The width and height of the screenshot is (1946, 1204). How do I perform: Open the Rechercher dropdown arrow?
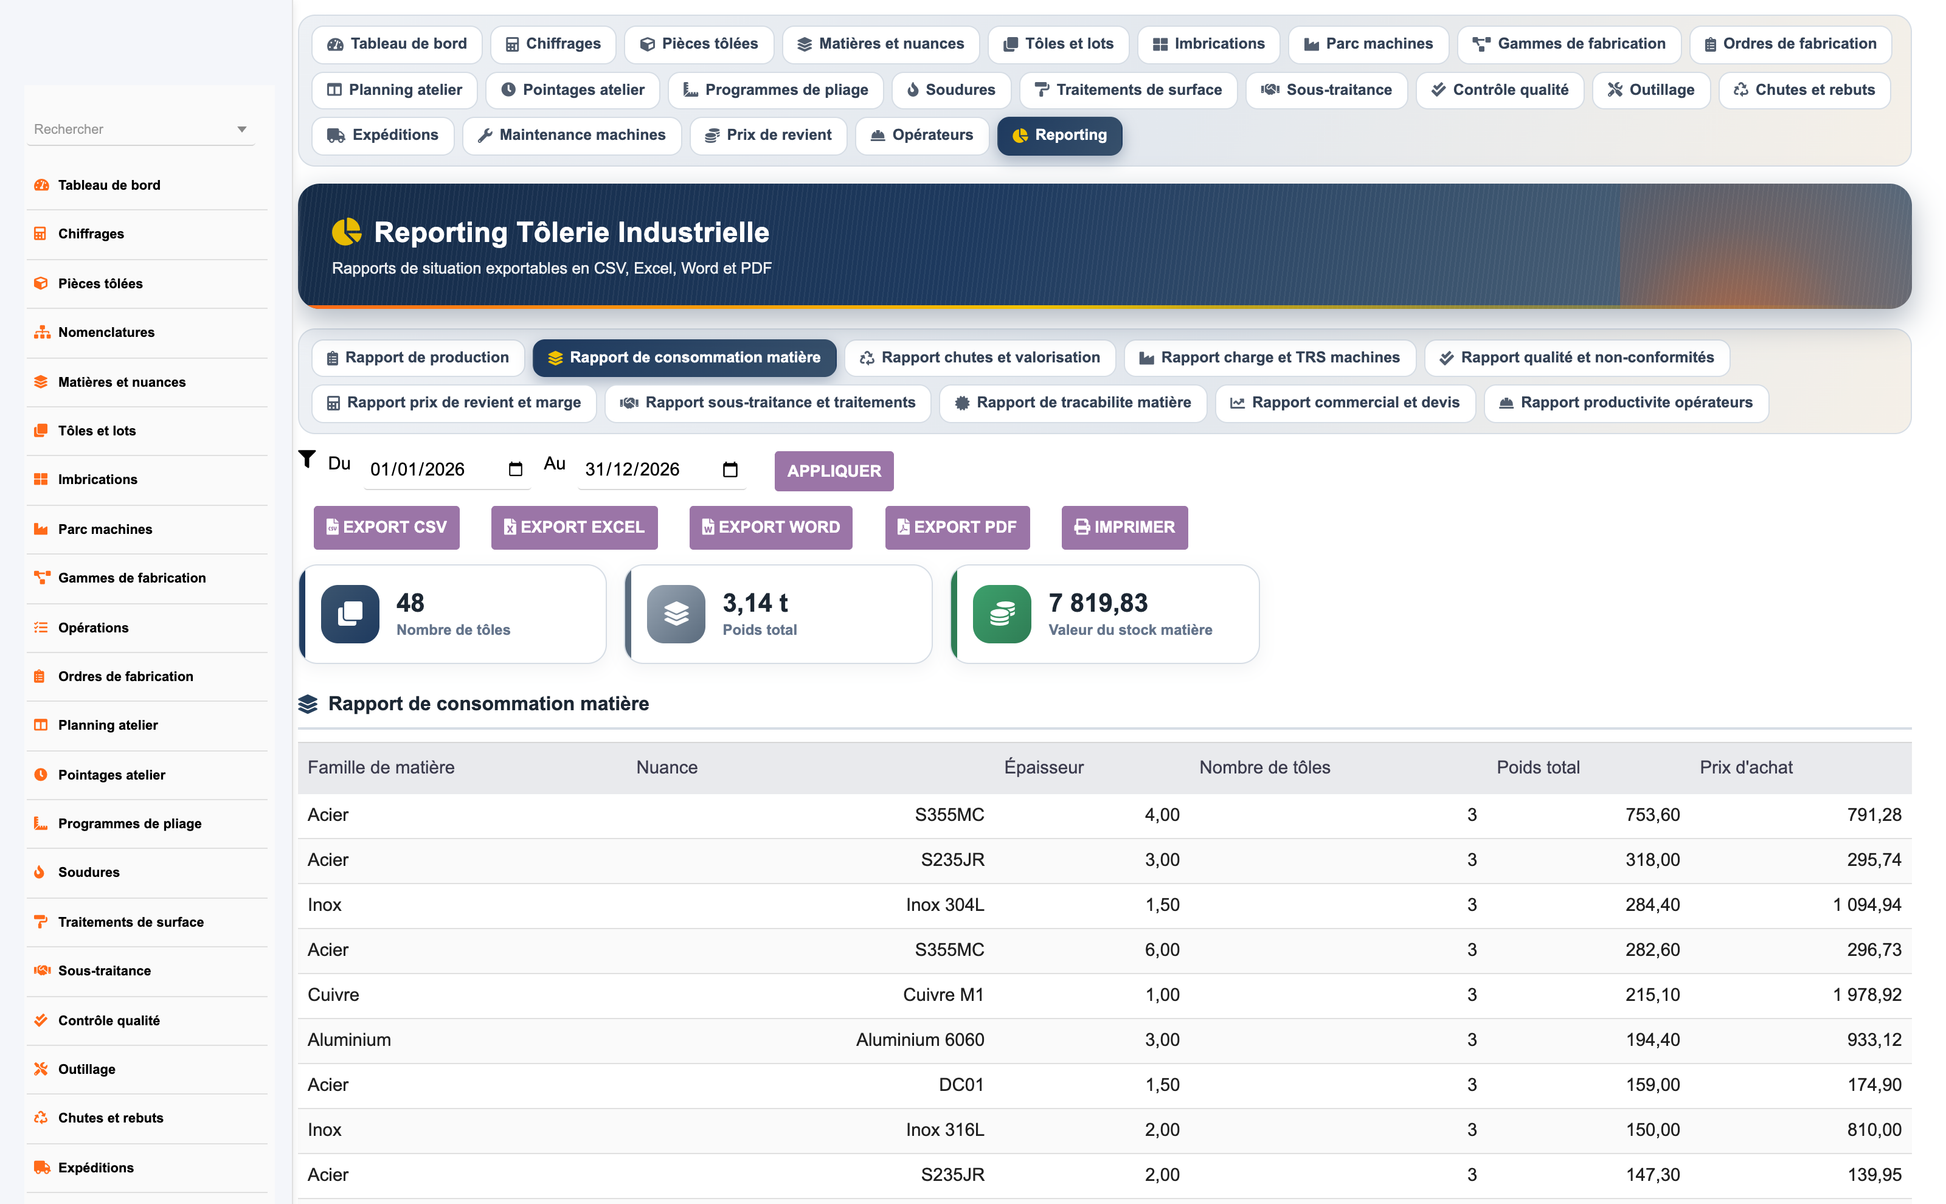(241, 130)
